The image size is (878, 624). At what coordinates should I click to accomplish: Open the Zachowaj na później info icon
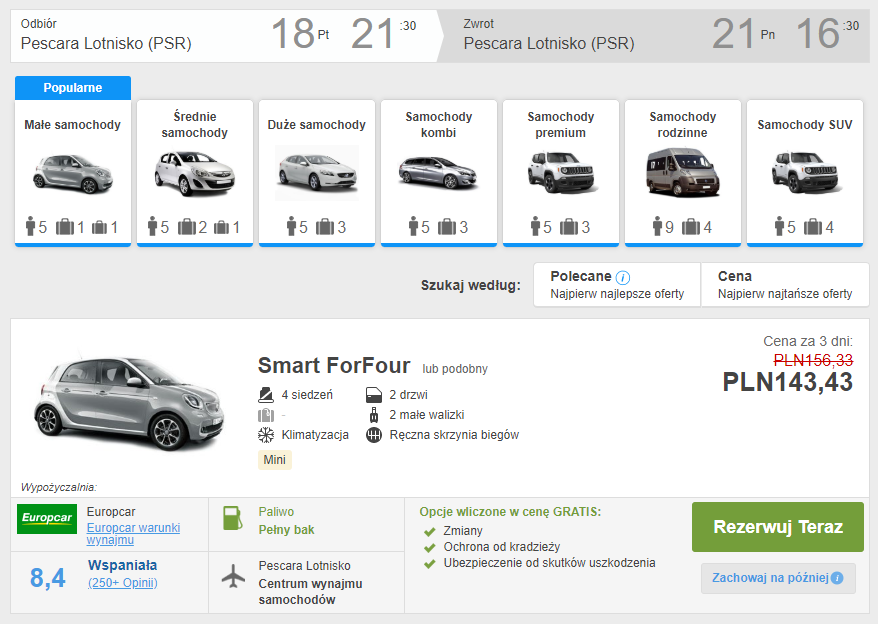[837, 578]
